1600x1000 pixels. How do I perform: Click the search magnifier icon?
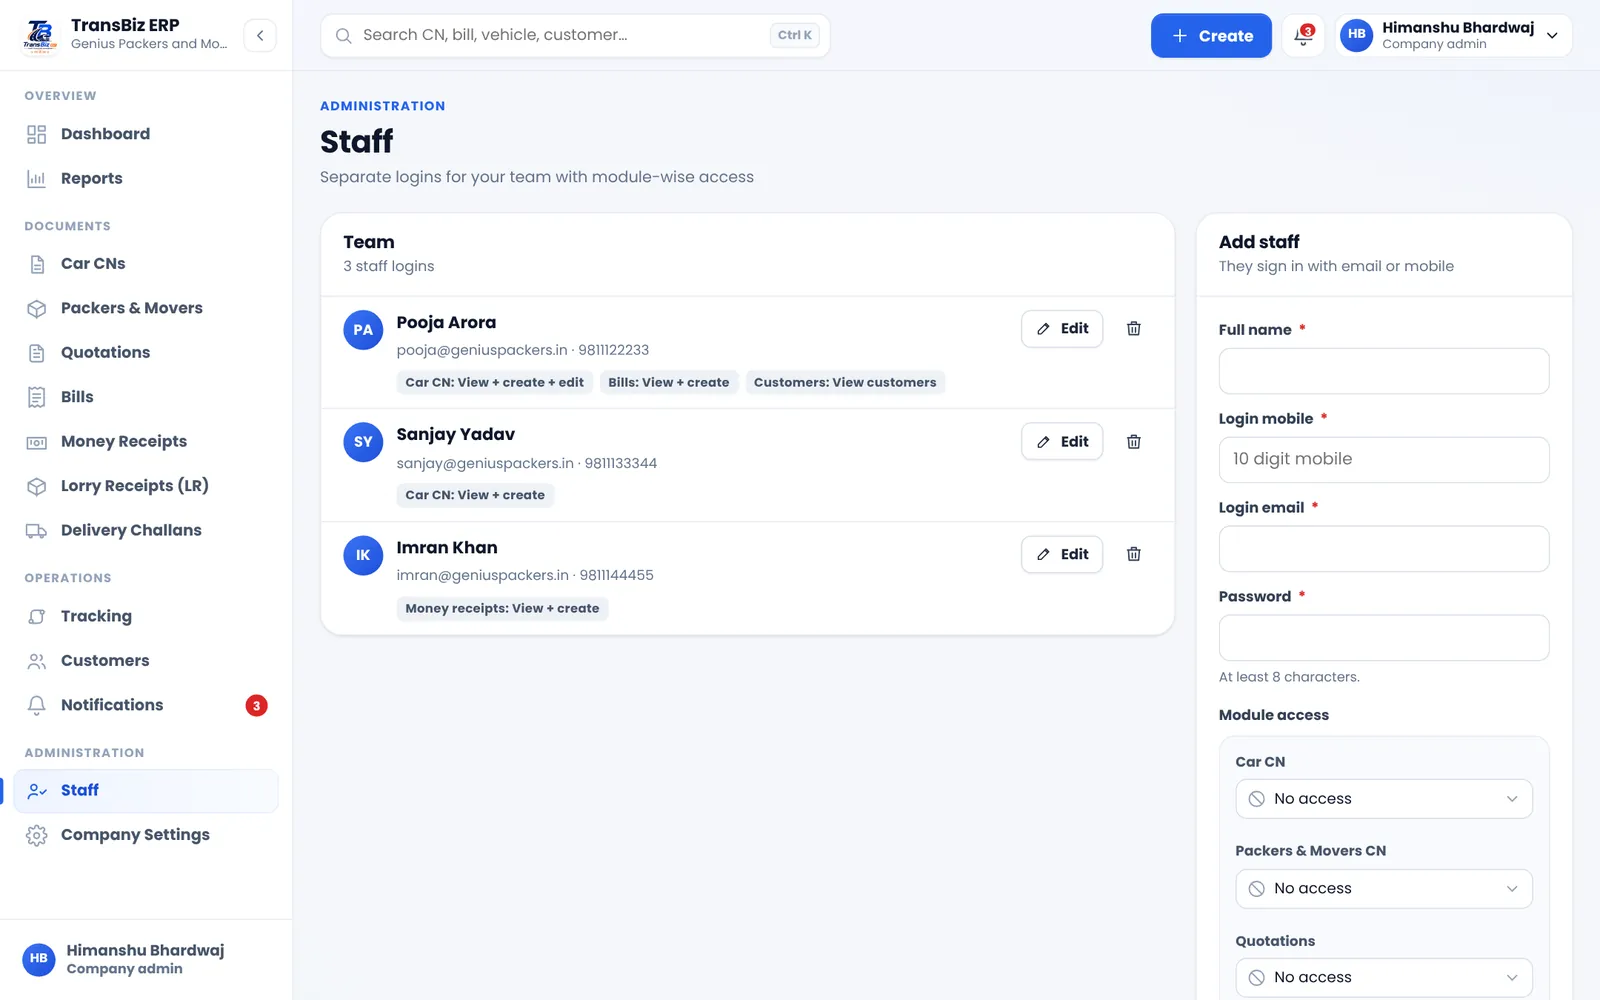pyautogui.click(x=343, y=36)
